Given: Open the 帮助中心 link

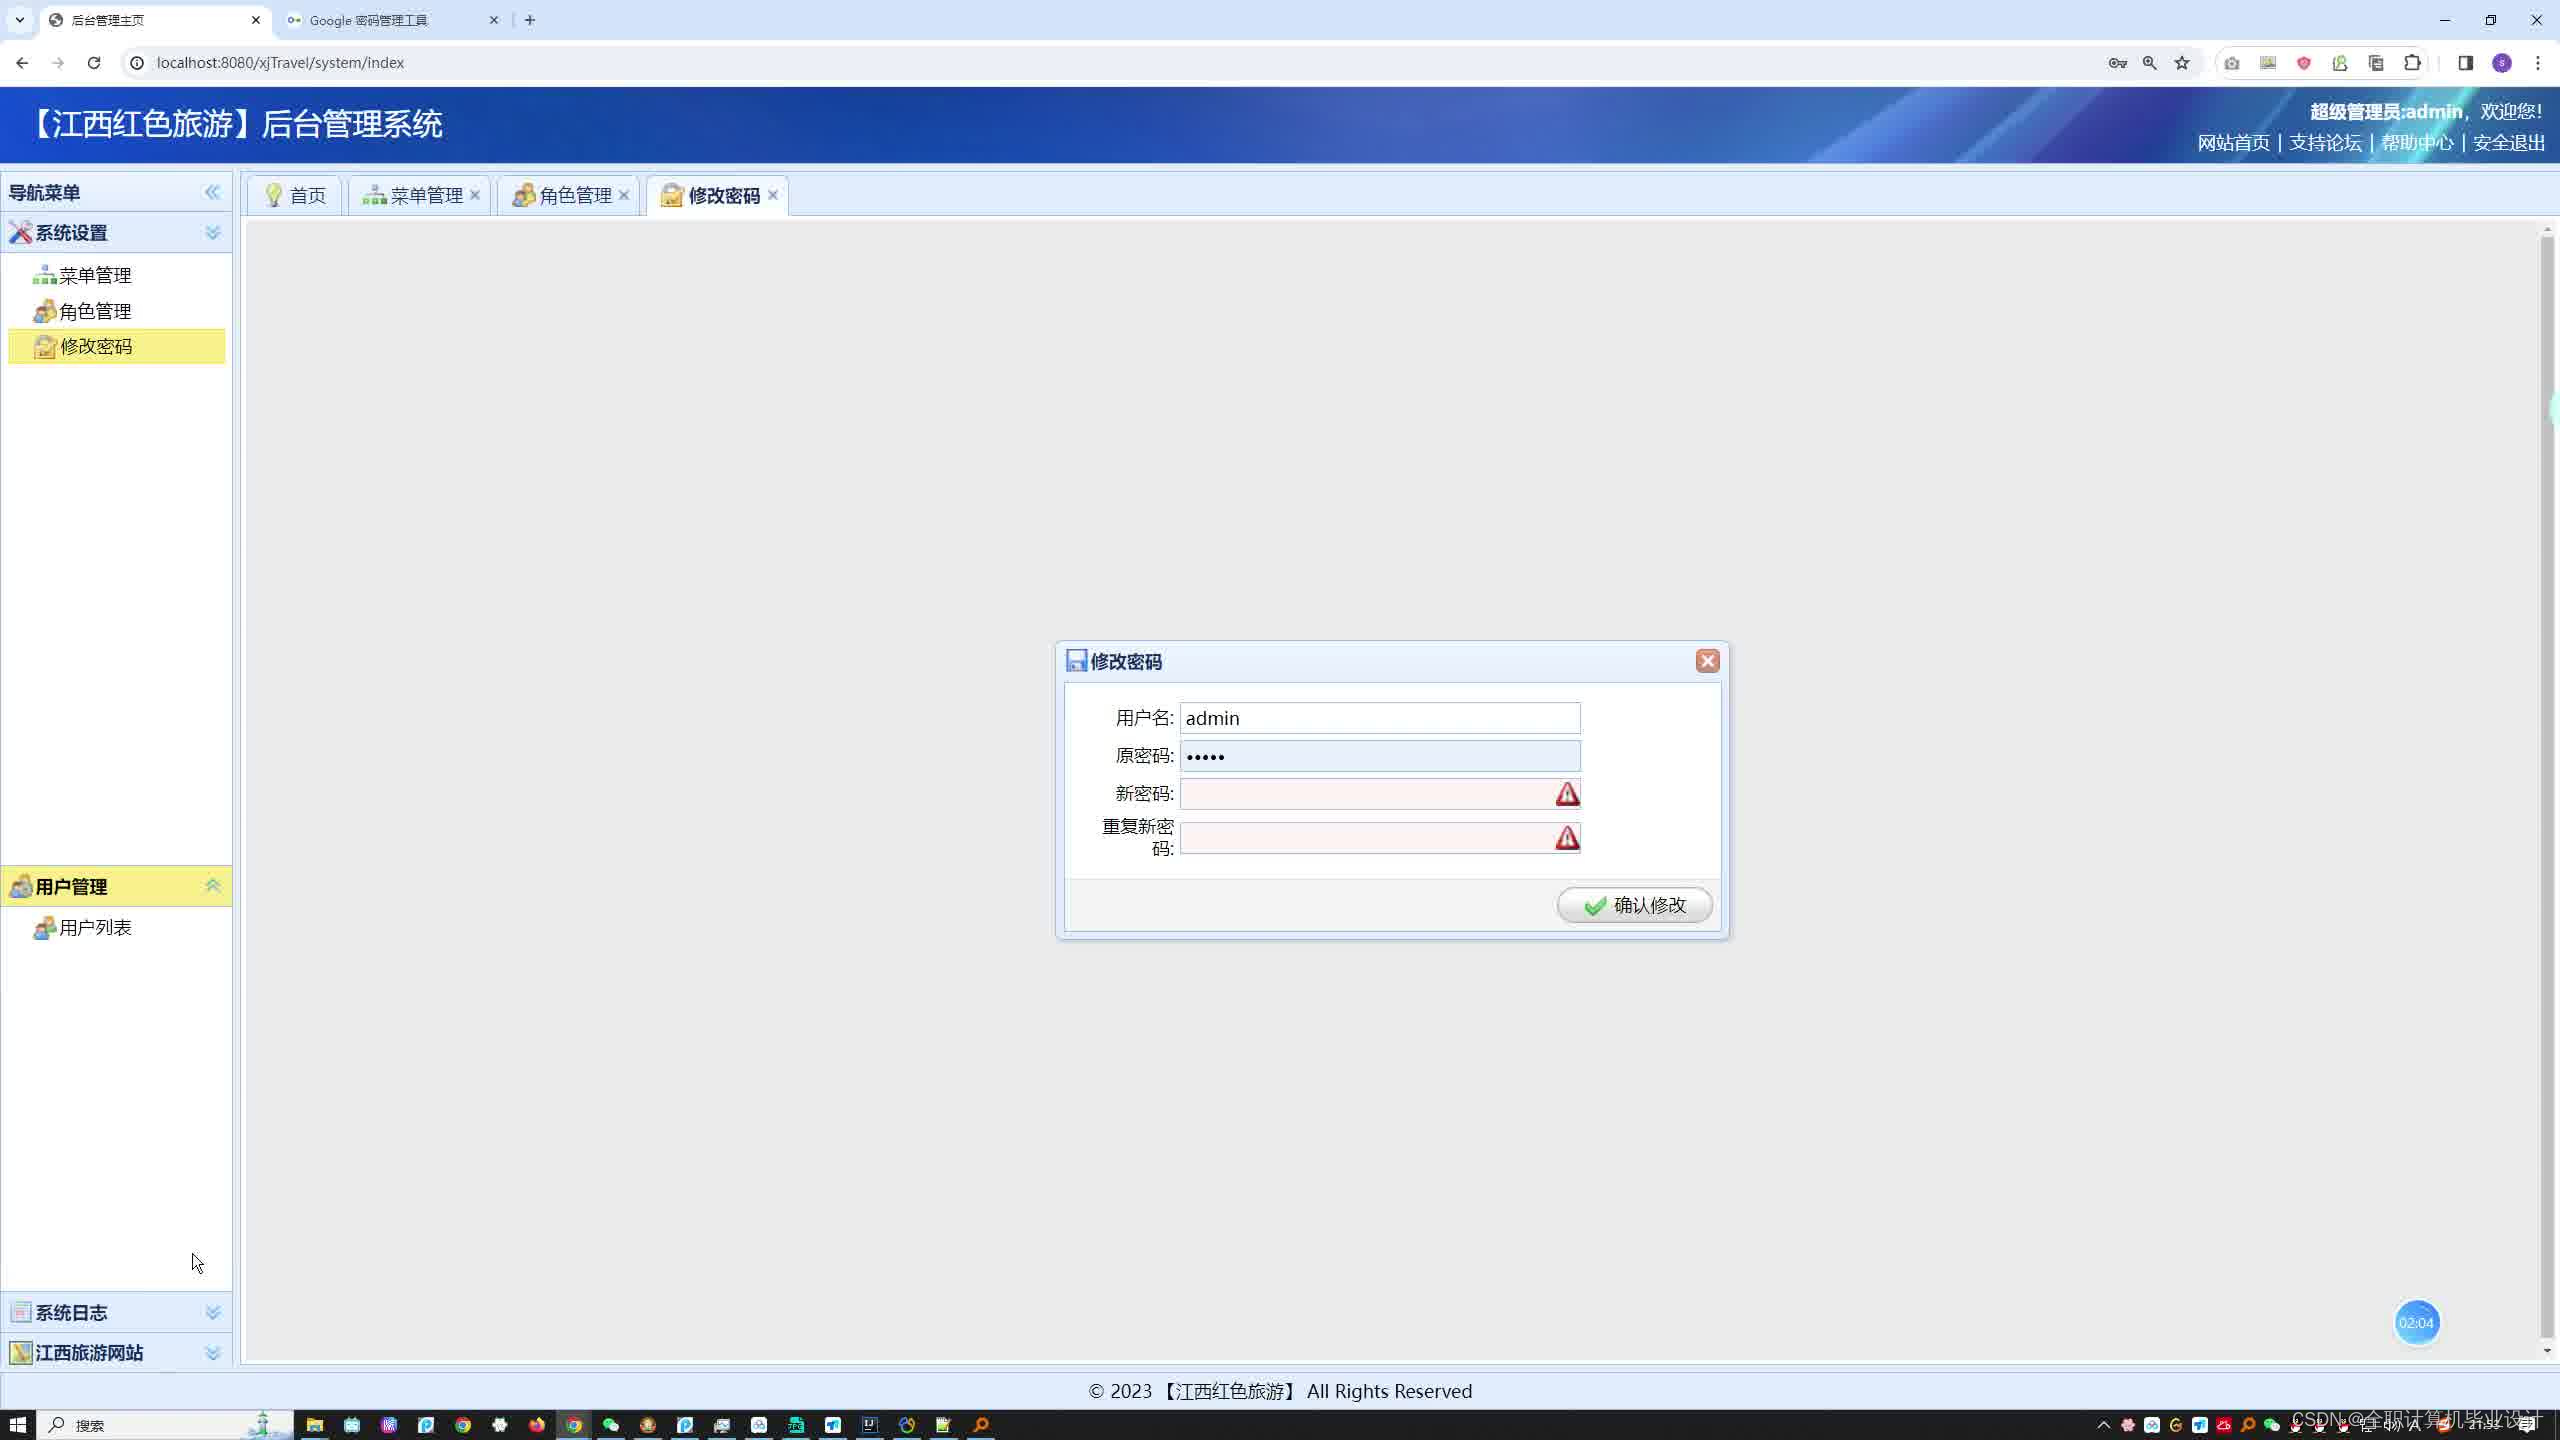Looking at the screenshot, I should click(2416, 143).
